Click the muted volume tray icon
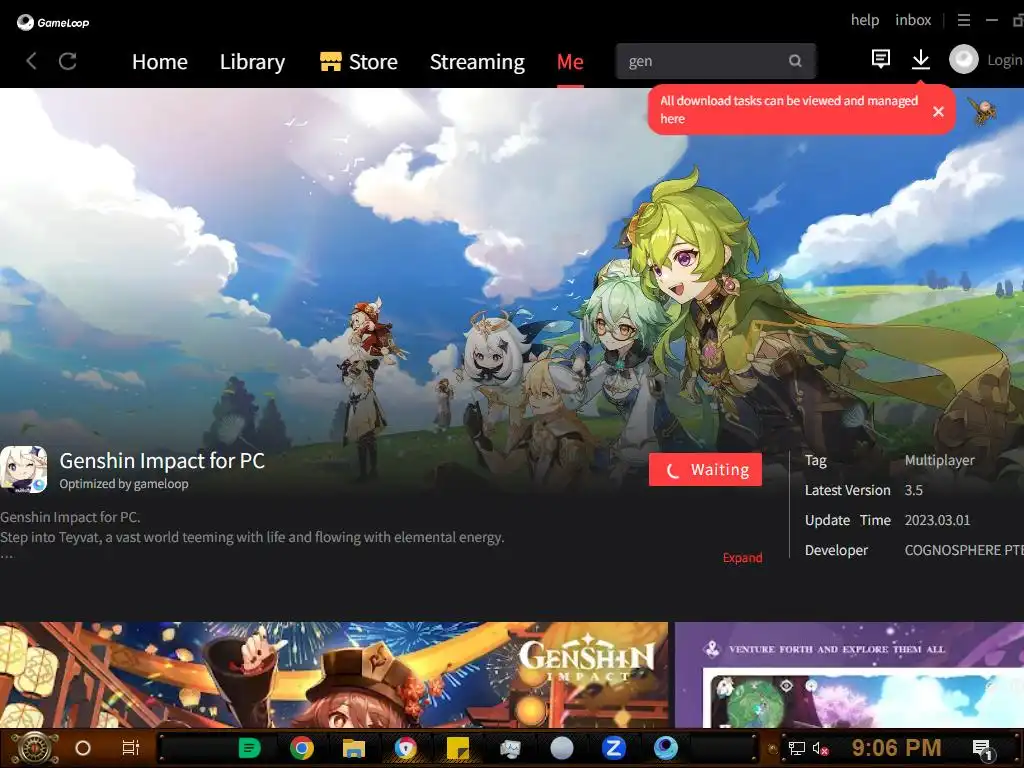 point(820,749)
